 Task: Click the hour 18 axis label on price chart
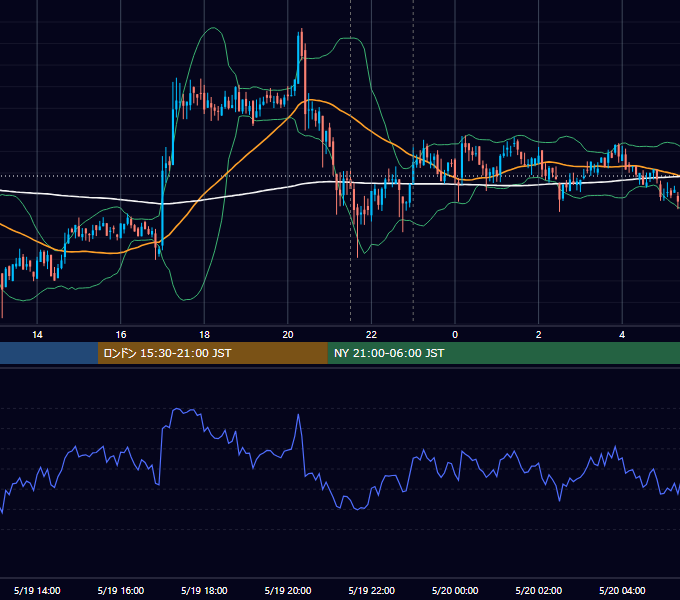[204, 335]
